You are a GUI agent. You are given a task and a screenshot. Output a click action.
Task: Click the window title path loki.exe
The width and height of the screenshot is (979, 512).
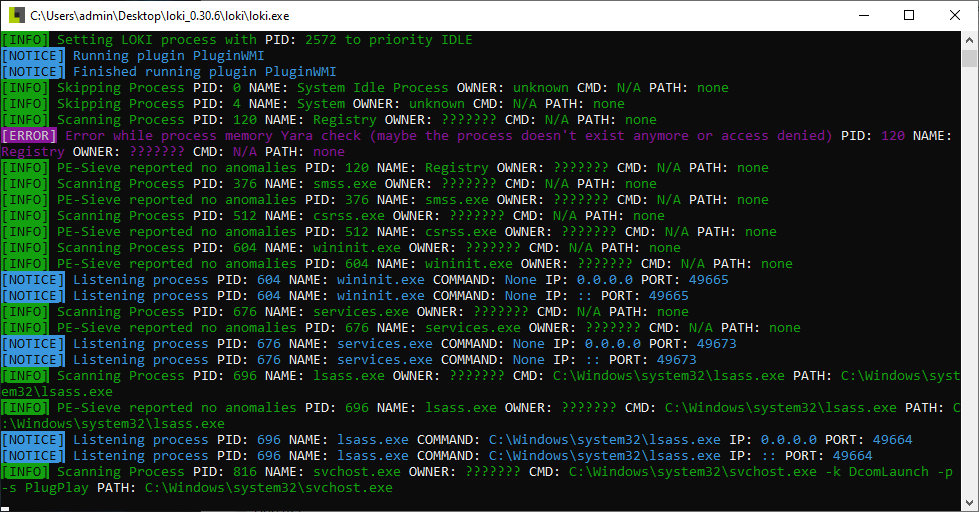point(160,16)
